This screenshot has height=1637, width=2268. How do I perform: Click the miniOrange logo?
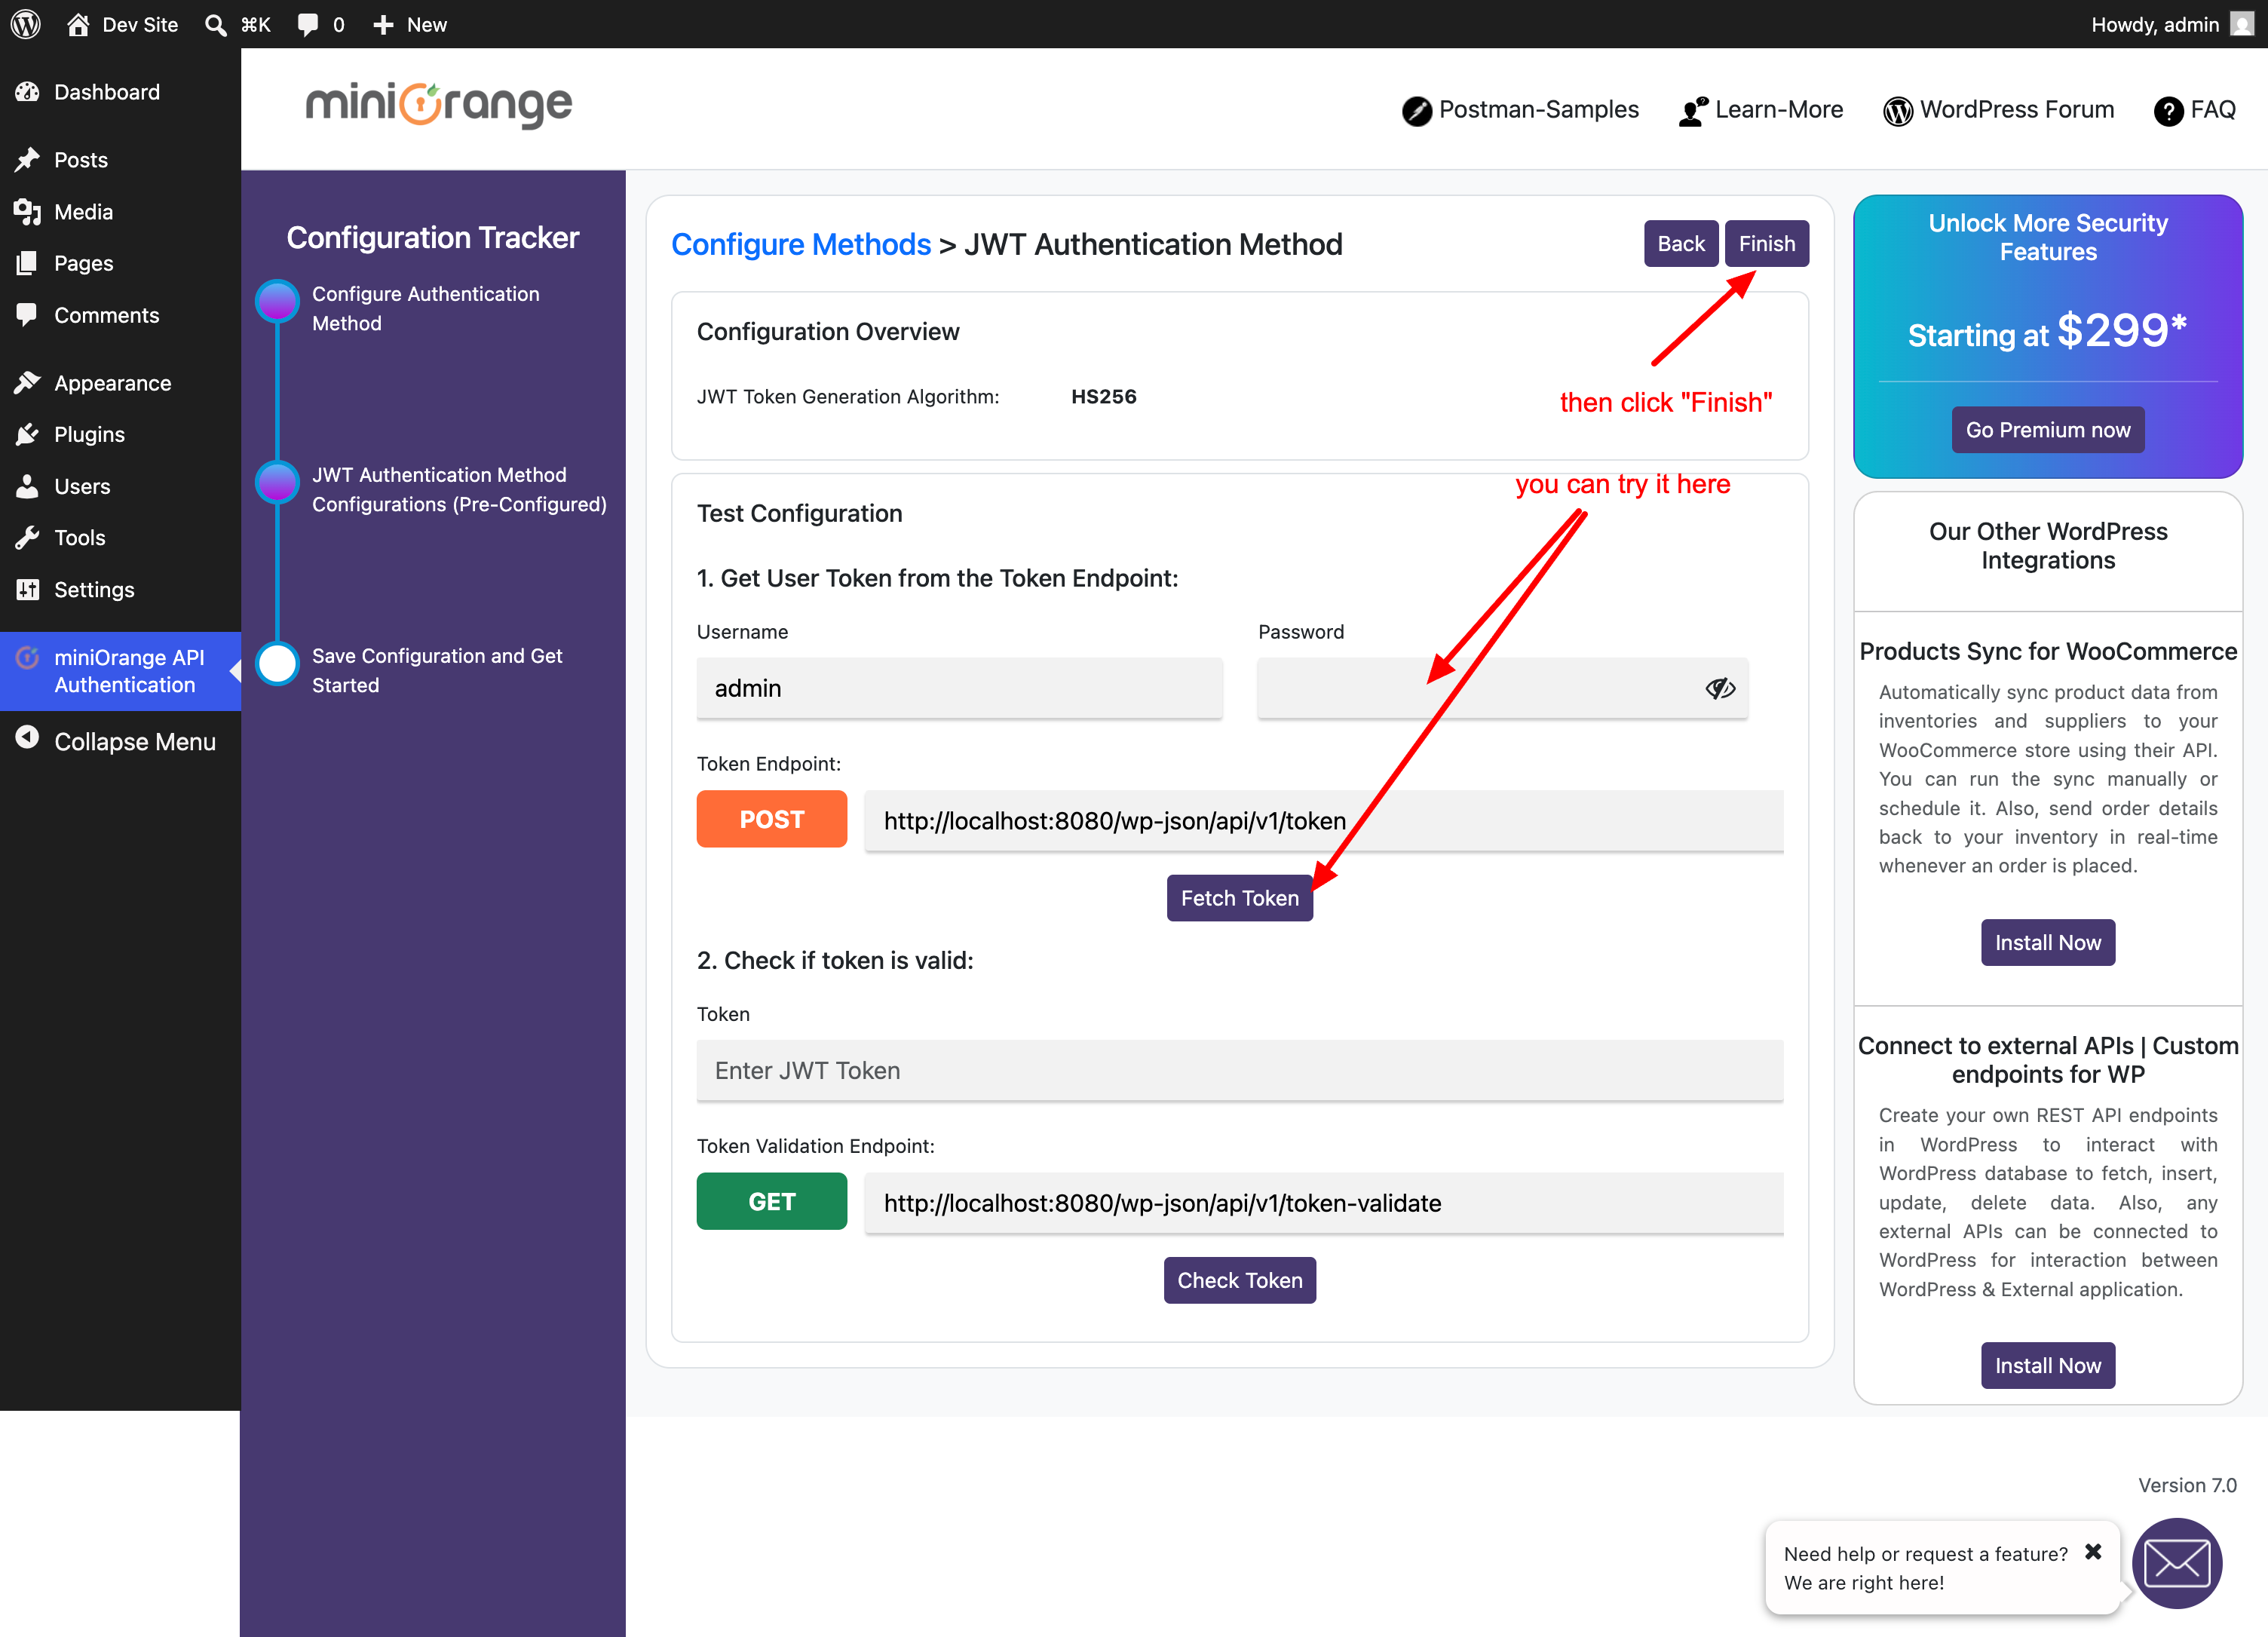(438, 105)
